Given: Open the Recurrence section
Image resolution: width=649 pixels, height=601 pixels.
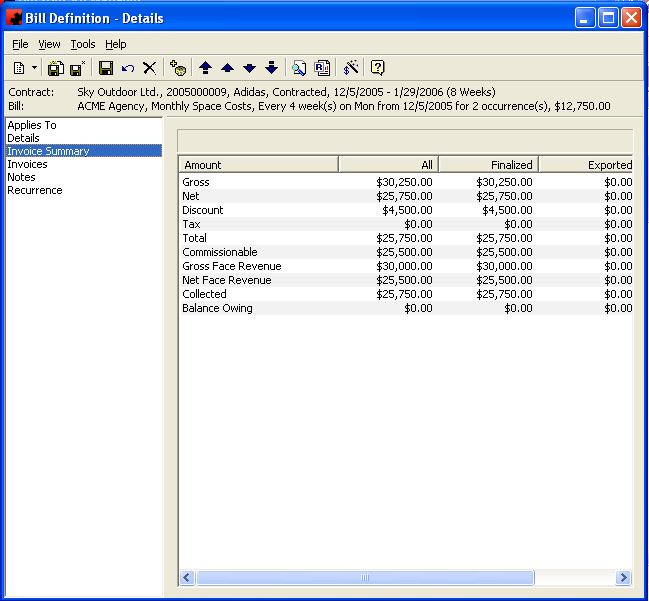Looking at the screenshot, I should pos(34,190).
